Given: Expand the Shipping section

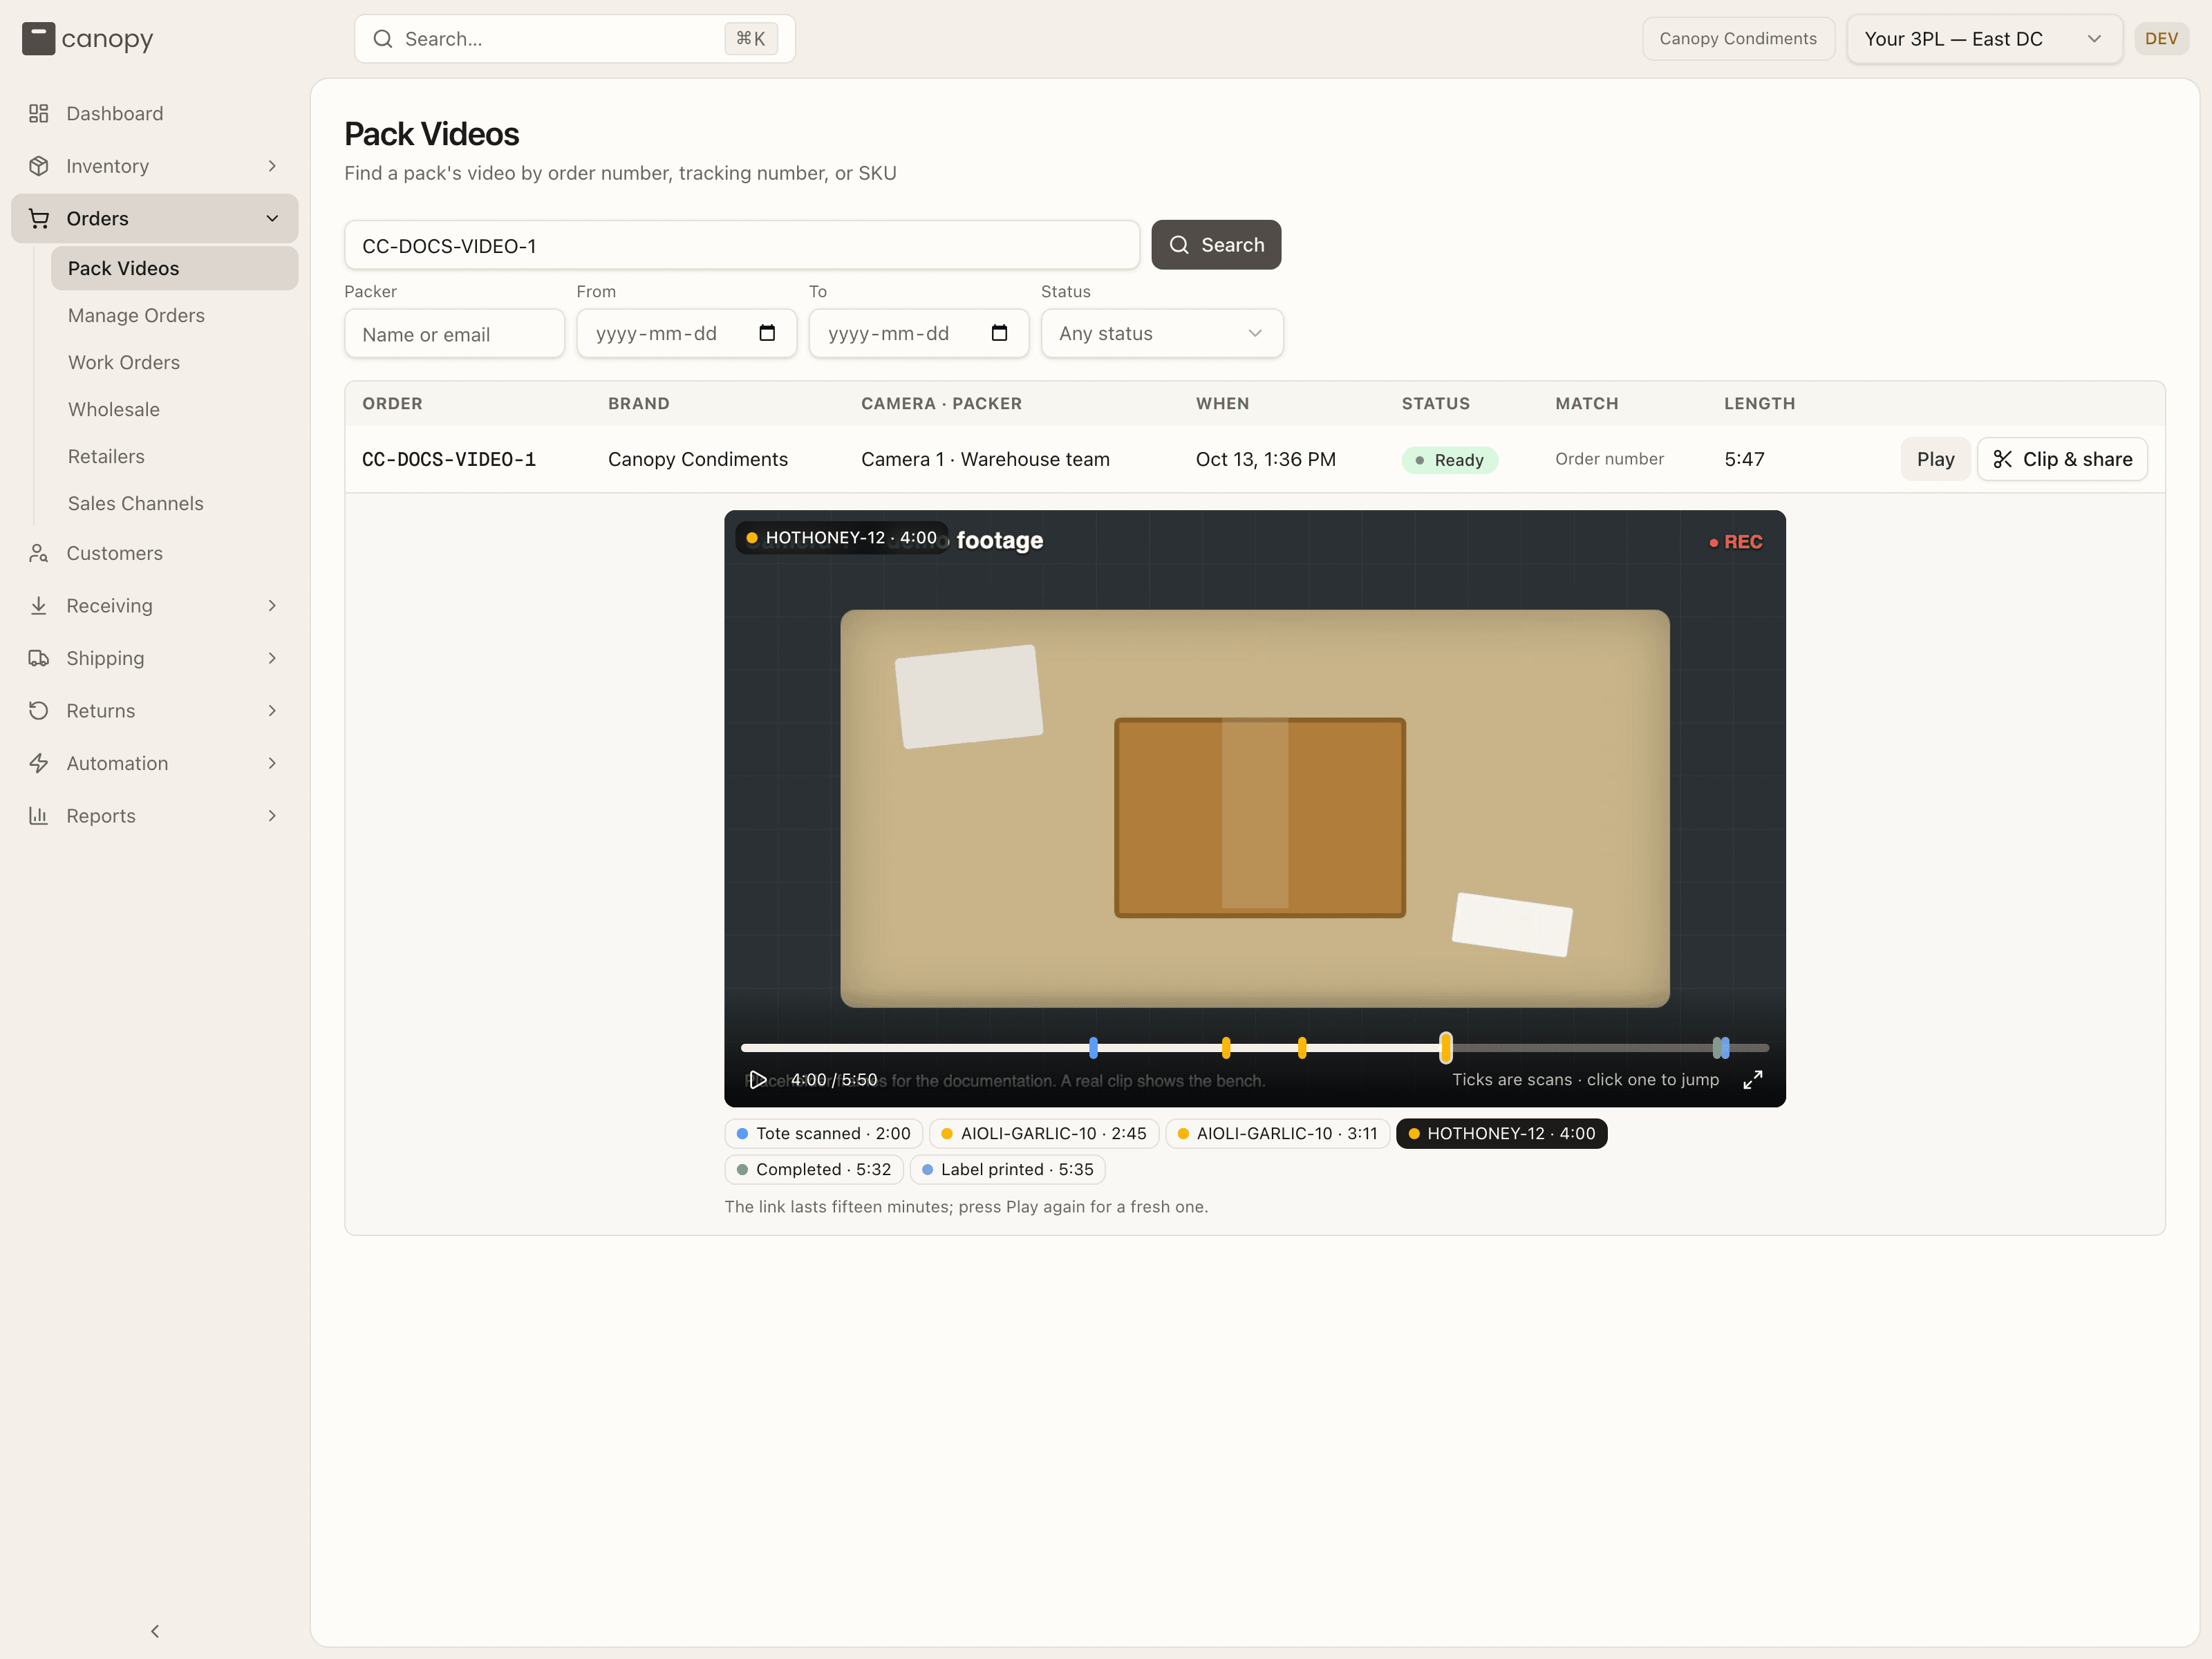Looking at the screenshot, I should point(154,658).
